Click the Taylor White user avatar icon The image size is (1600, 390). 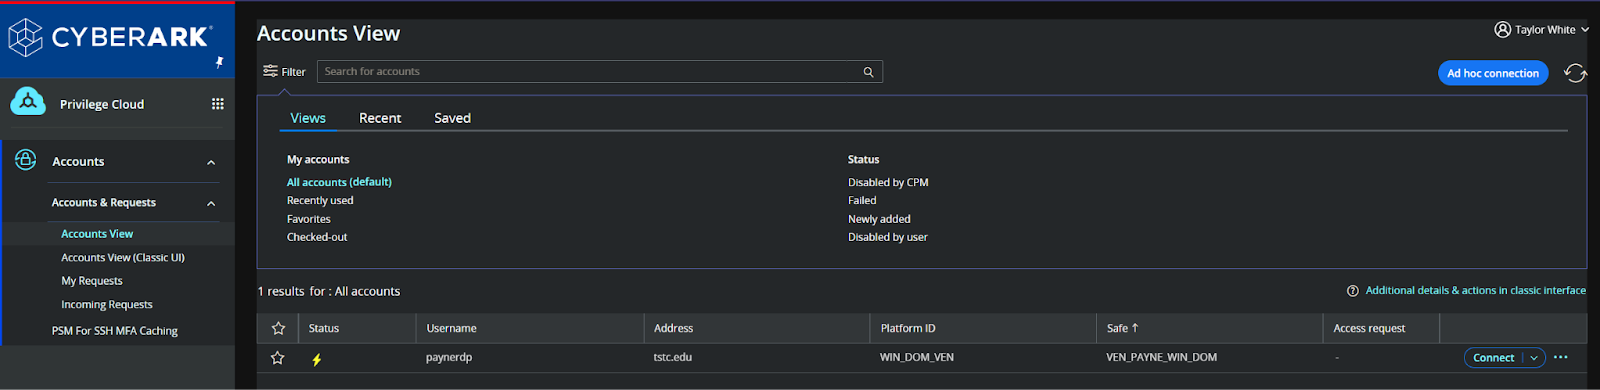point(1502,29)
